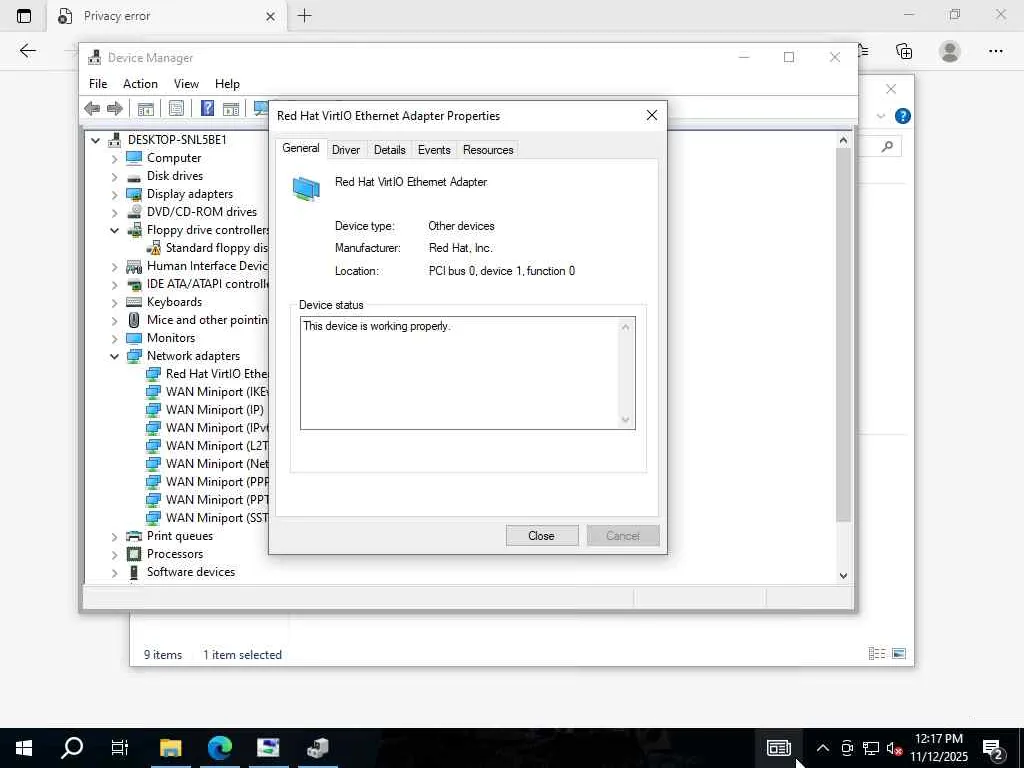The image size is (1024, 768).
Task: Open the File menu in Device Manager
Action: coord(98,84)
